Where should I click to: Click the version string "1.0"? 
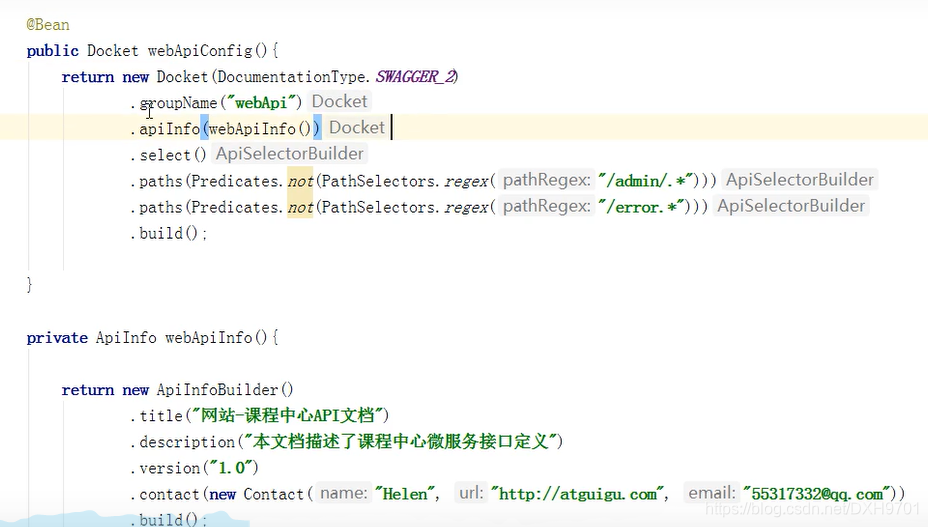(x=231, y=468)
